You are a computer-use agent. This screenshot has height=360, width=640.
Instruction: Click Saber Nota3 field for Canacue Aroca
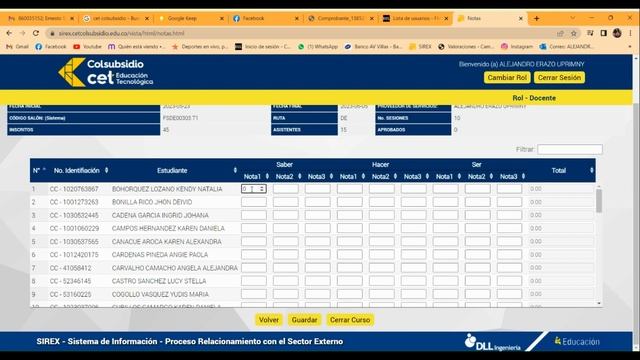[x=318, y=242]
